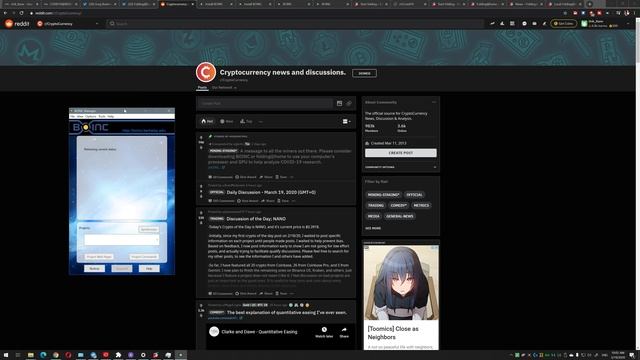Upvote the Daily Discussion post
The height and width of the screenshot is (360, 640).
tap(201, 187)
